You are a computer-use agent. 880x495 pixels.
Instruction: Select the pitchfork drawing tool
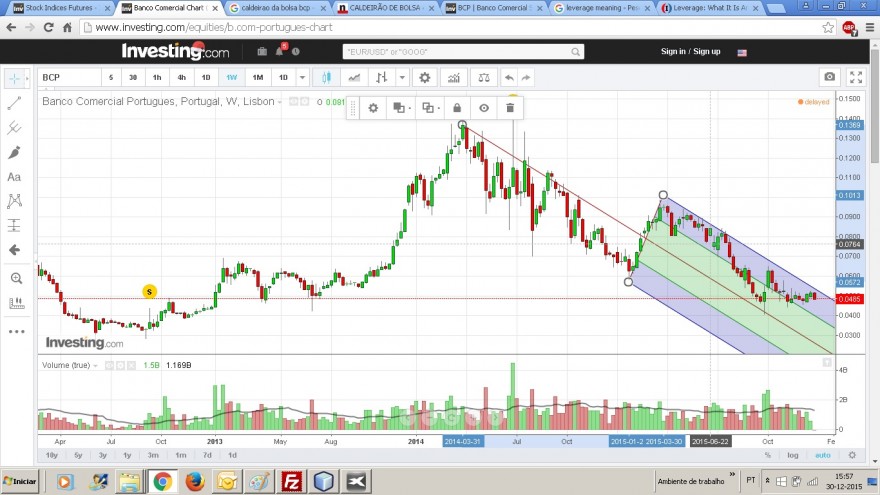[15, 128]
